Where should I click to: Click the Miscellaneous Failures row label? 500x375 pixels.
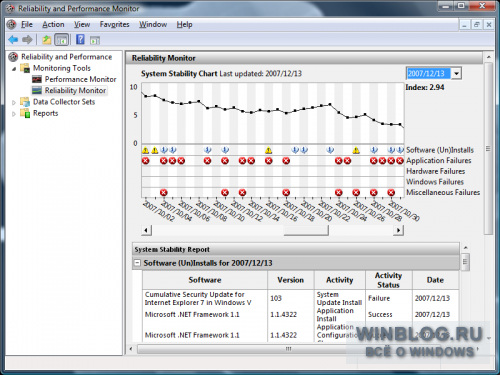[x=443, y=193]
